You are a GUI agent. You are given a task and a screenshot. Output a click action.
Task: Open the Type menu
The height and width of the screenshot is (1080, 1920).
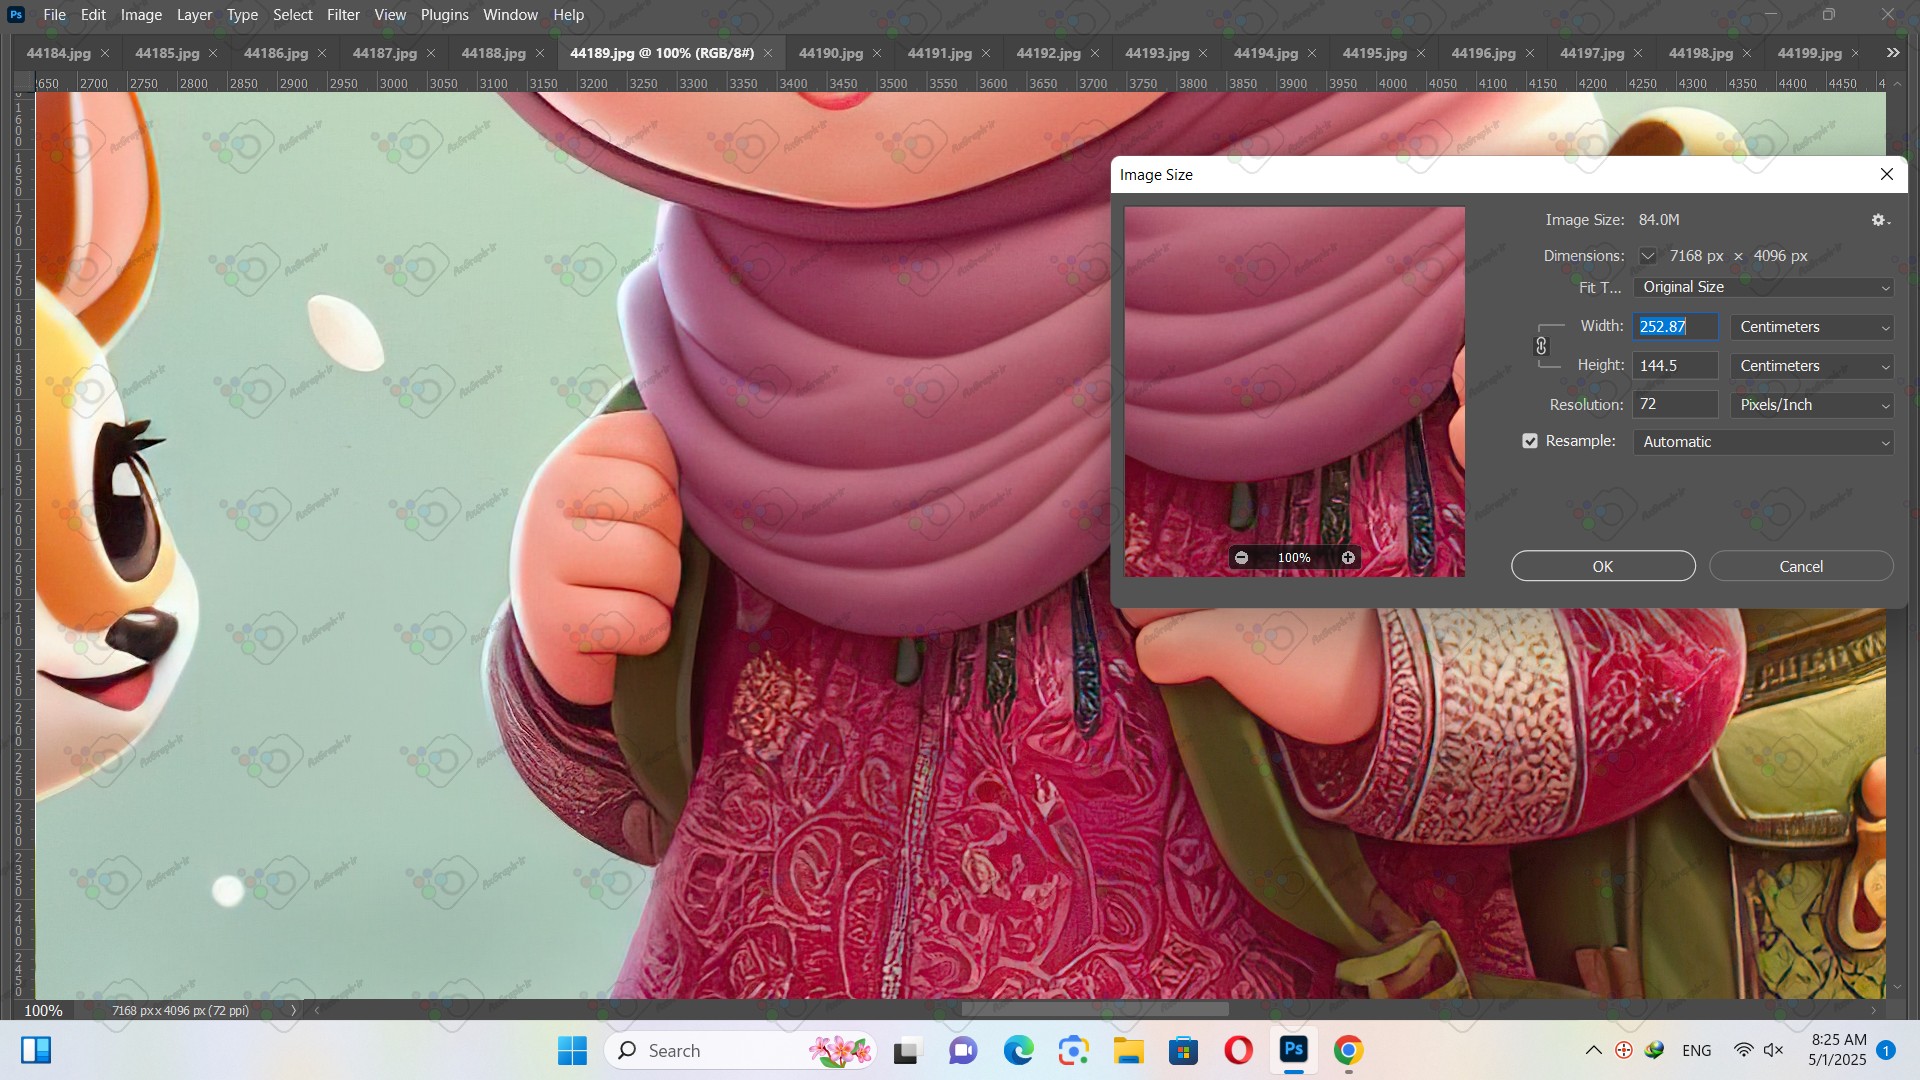[x=242, y=15]
